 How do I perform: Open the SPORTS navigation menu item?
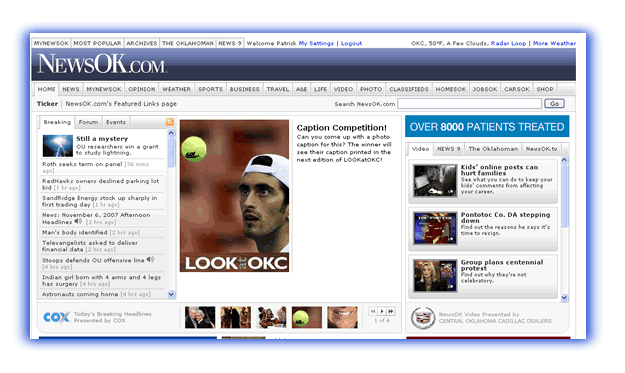pos(210,89)
